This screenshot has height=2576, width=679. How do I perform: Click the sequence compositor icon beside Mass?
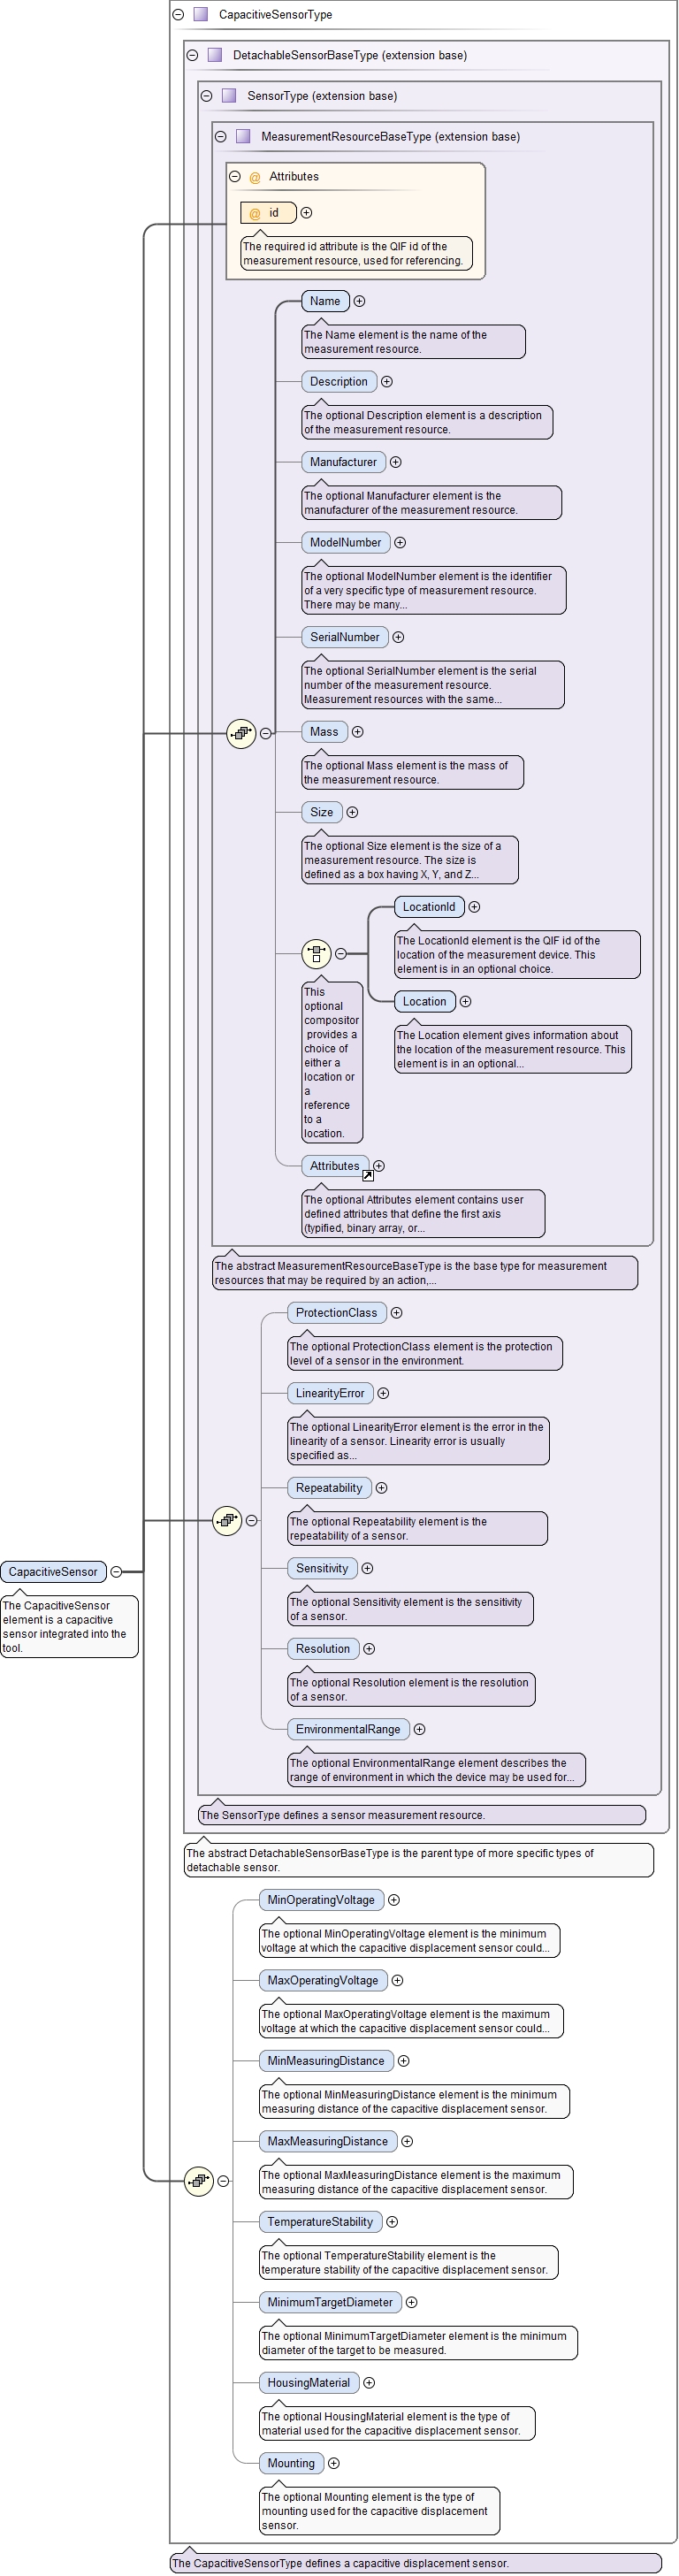click(241, 733)
